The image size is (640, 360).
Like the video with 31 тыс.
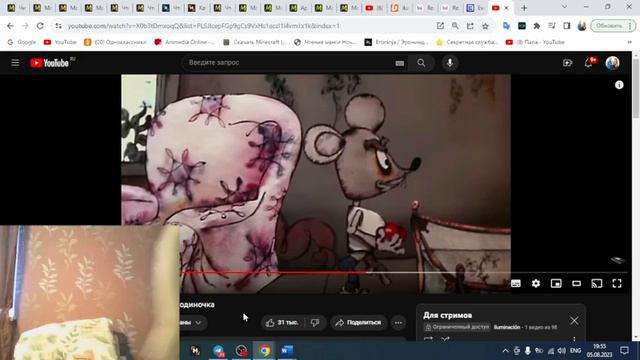tap(282, 322)
